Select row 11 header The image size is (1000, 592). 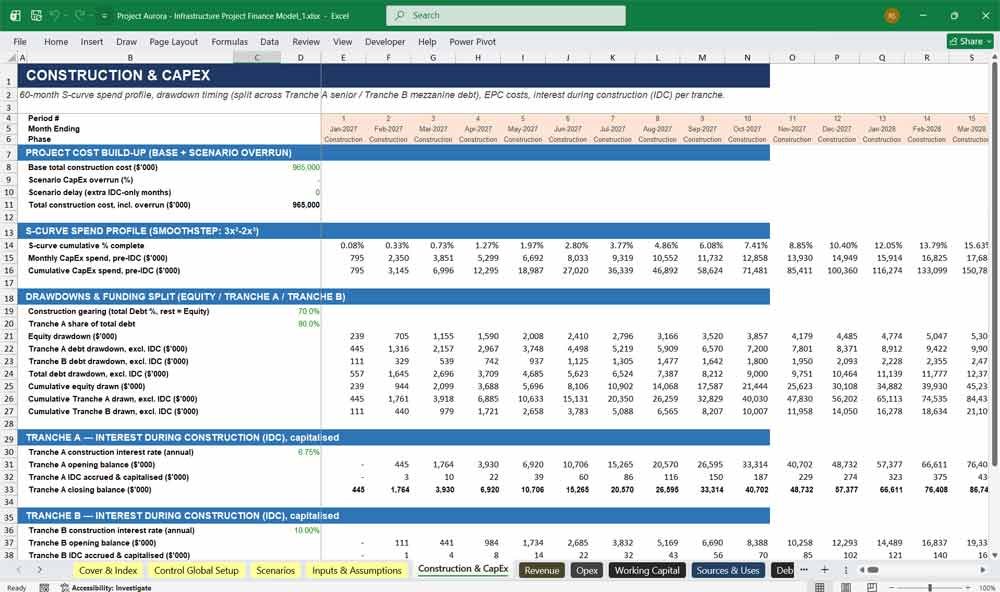(9, 205)
